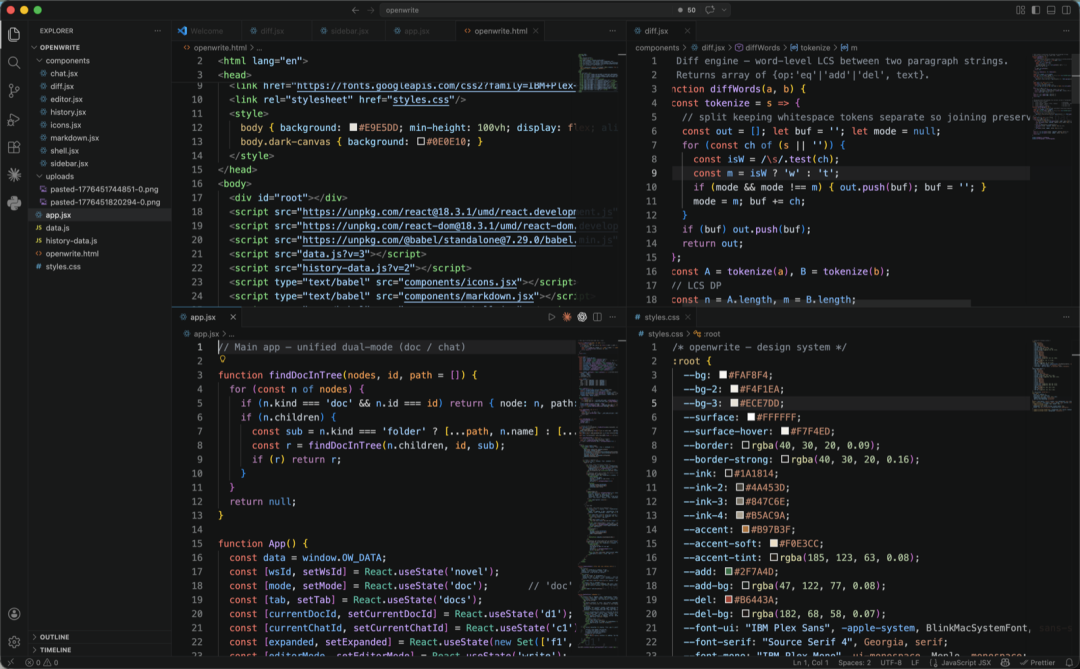Open the Manage gear settings icon
The height and width of the screenshot is (669, 1080).
tap(14, 642)
